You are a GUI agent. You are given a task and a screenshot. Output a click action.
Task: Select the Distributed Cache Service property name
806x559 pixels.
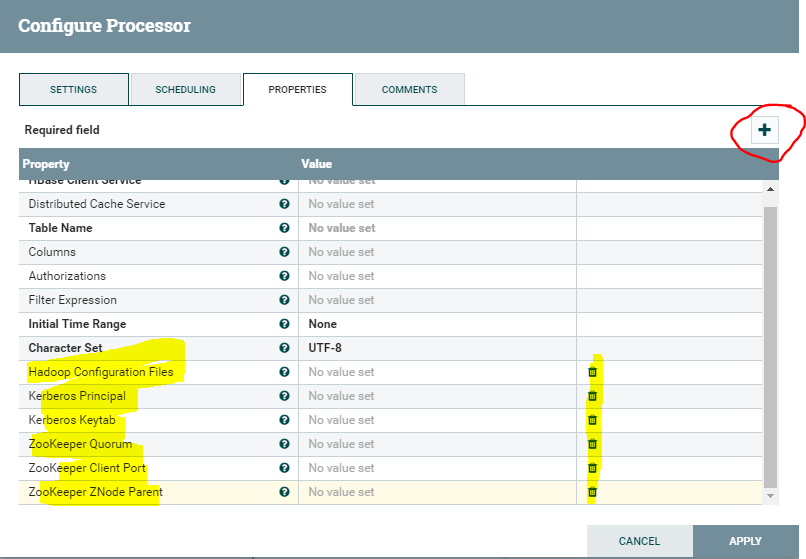97,204
